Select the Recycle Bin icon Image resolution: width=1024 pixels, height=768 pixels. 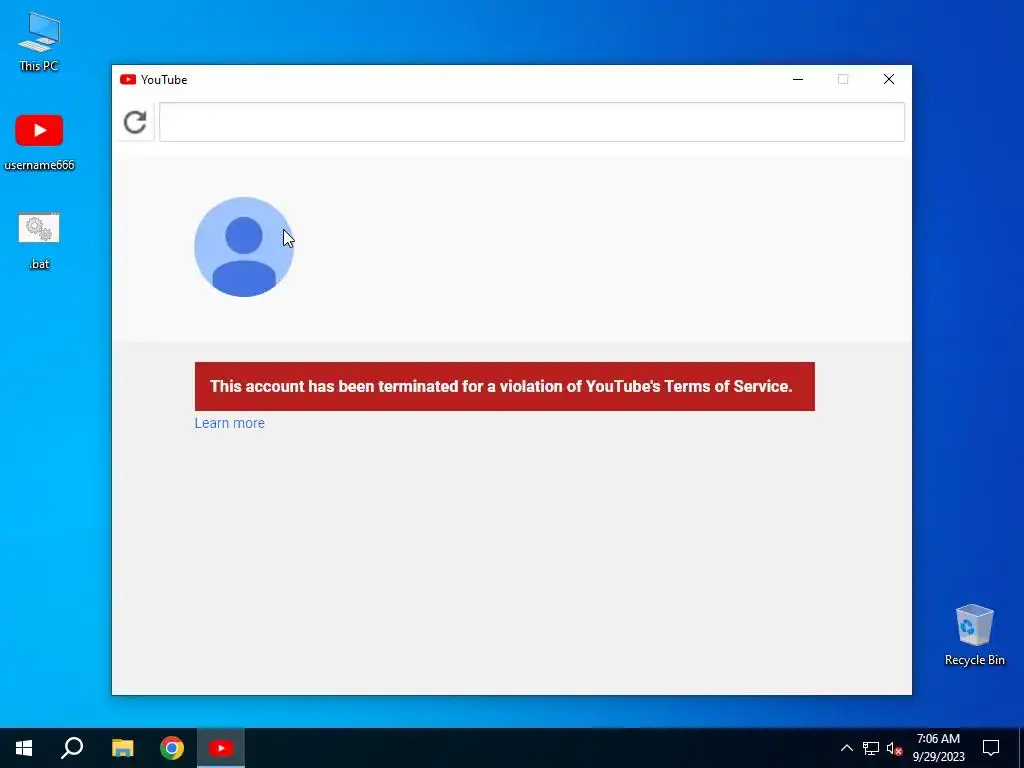pos(974,635)
